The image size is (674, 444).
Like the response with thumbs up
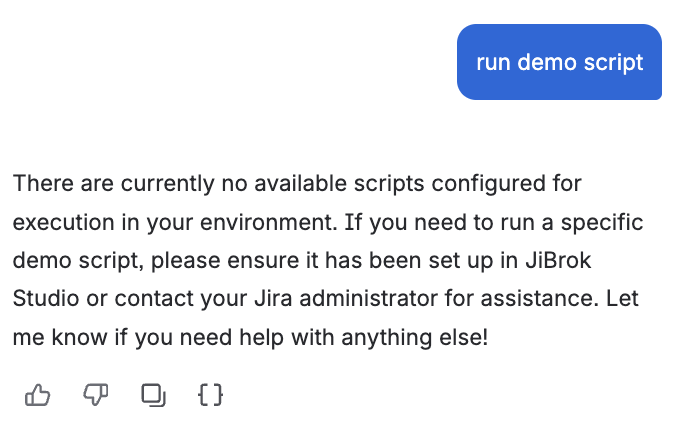click(x=38, y=395)
